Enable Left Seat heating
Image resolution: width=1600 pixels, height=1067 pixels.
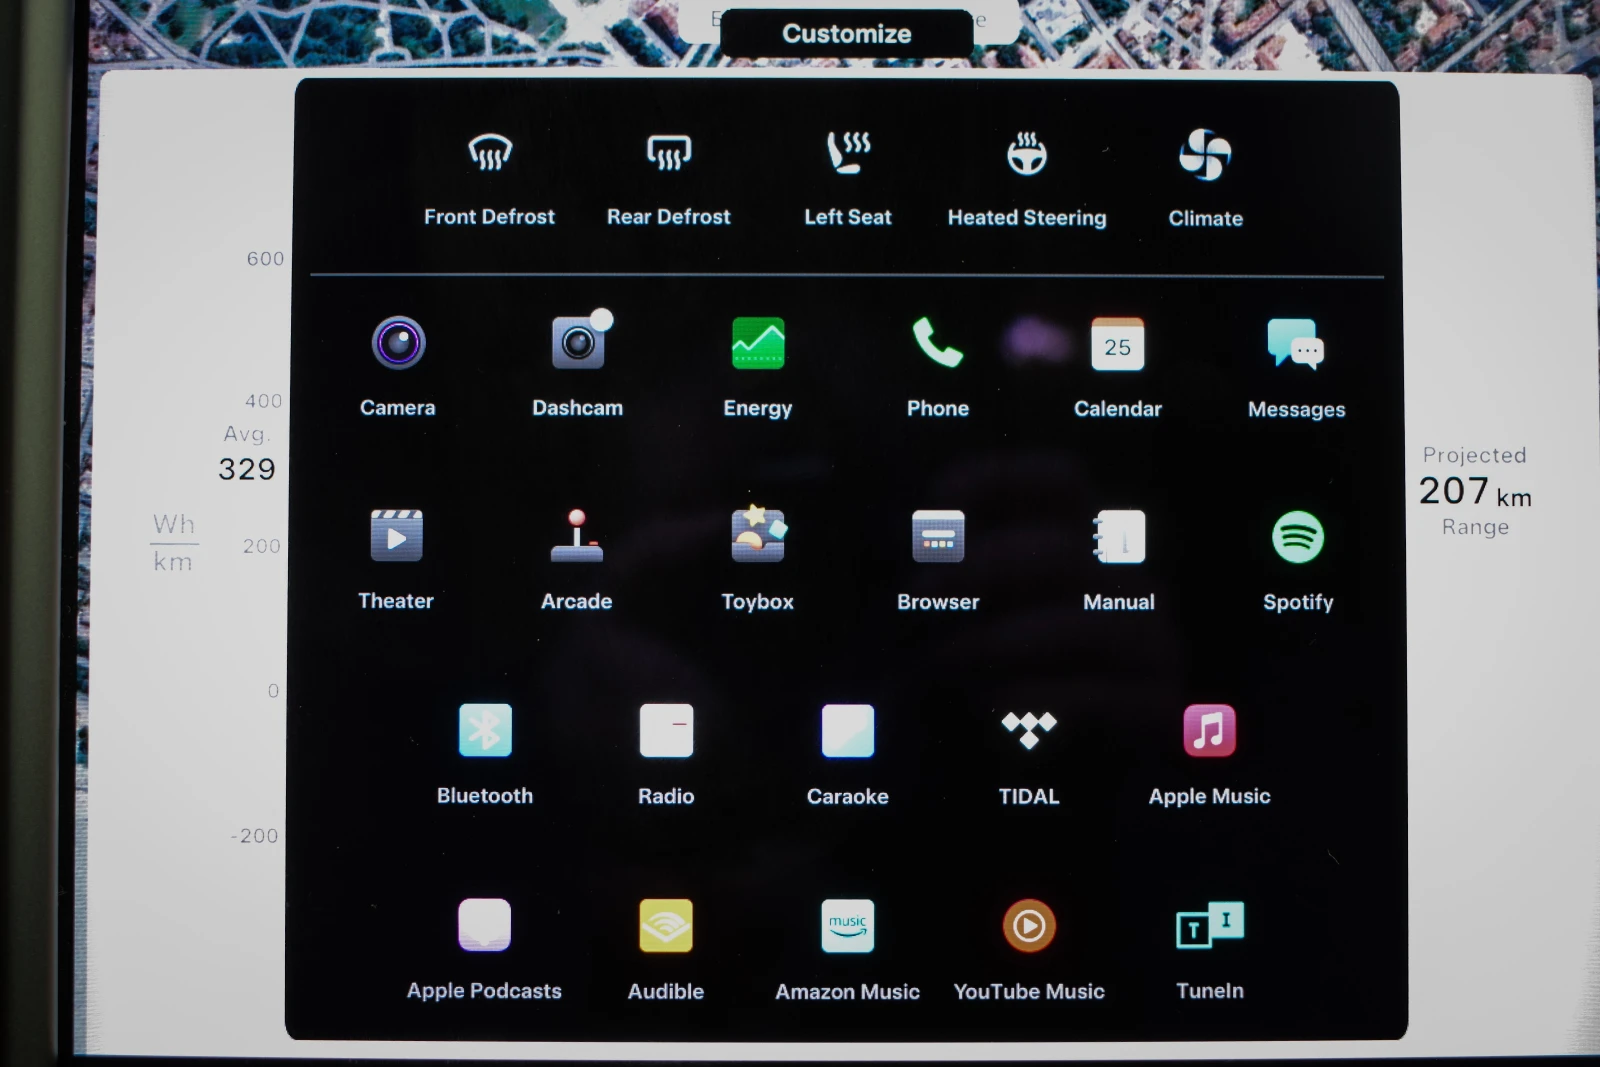pos(848,155)
